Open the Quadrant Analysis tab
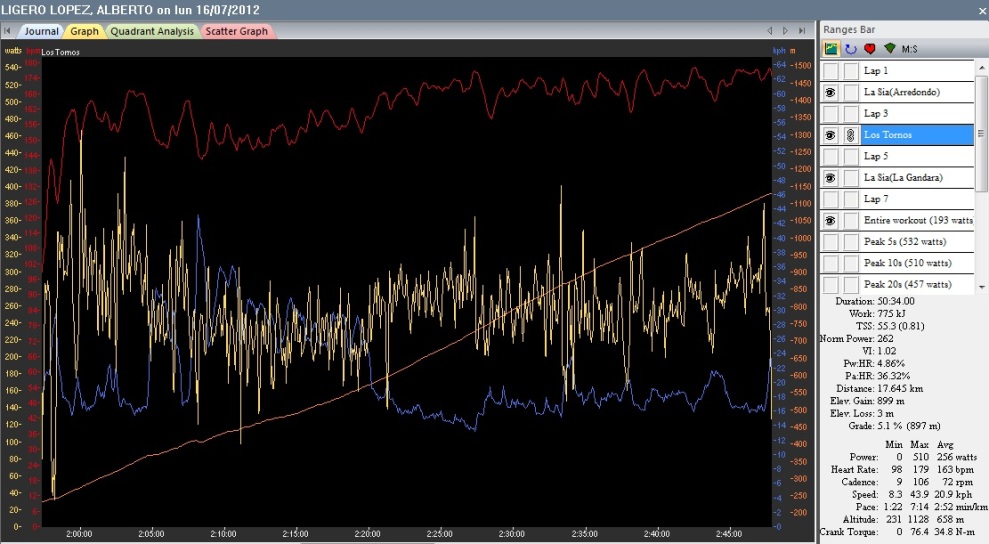Viewport: 989px width, 544px height. coord(152,31)
